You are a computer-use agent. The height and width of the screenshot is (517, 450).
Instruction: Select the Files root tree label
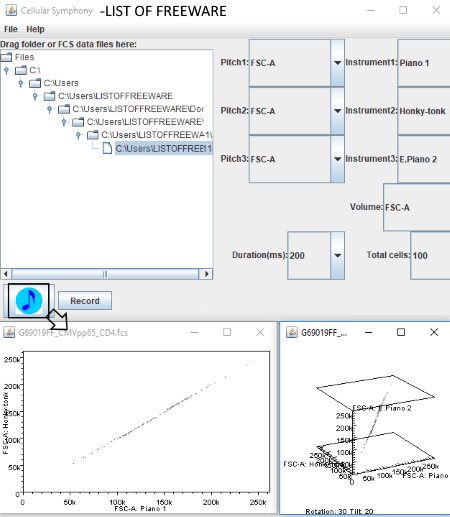[24, 57]
